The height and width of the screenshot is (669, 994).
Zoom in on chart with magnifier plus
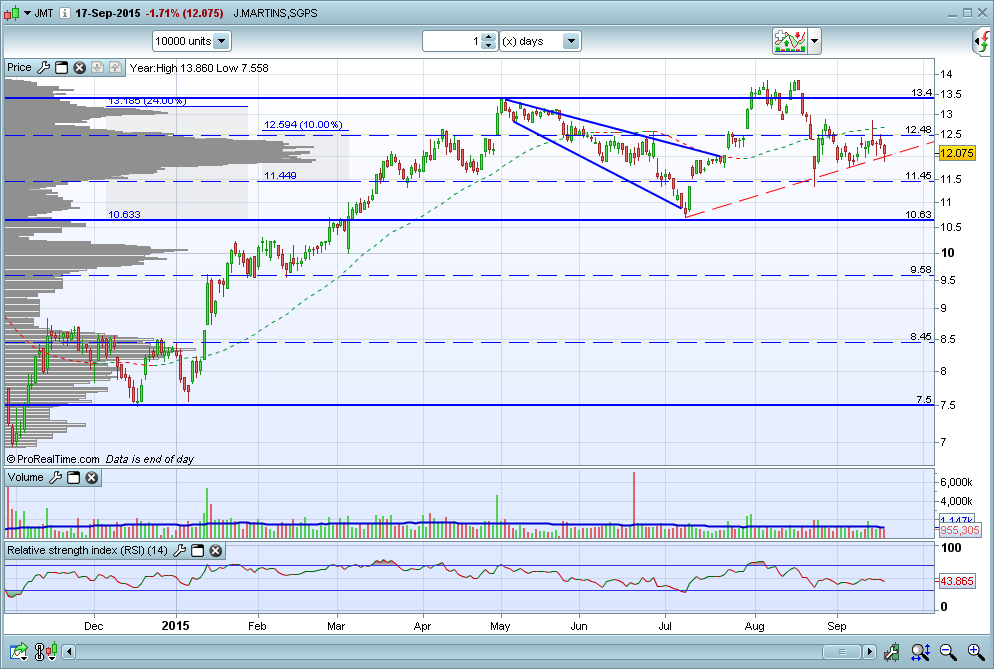tap(975, 651)
